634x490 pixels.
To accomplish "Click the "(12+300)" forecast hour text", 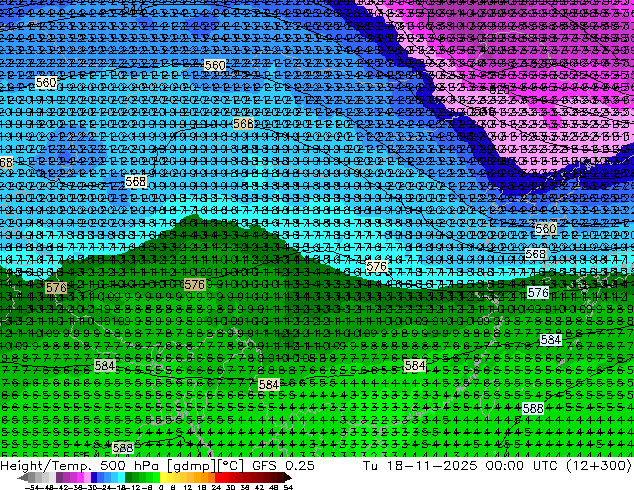I will tap(600, 465).
